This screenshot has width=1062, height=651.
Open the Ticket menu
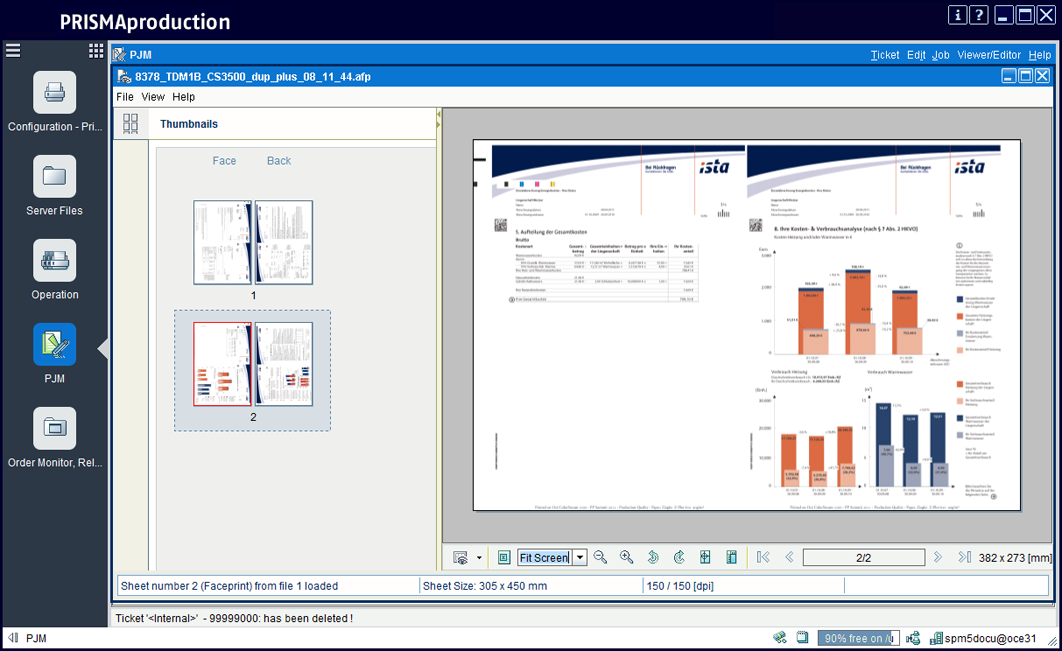[x=884, y=55]
